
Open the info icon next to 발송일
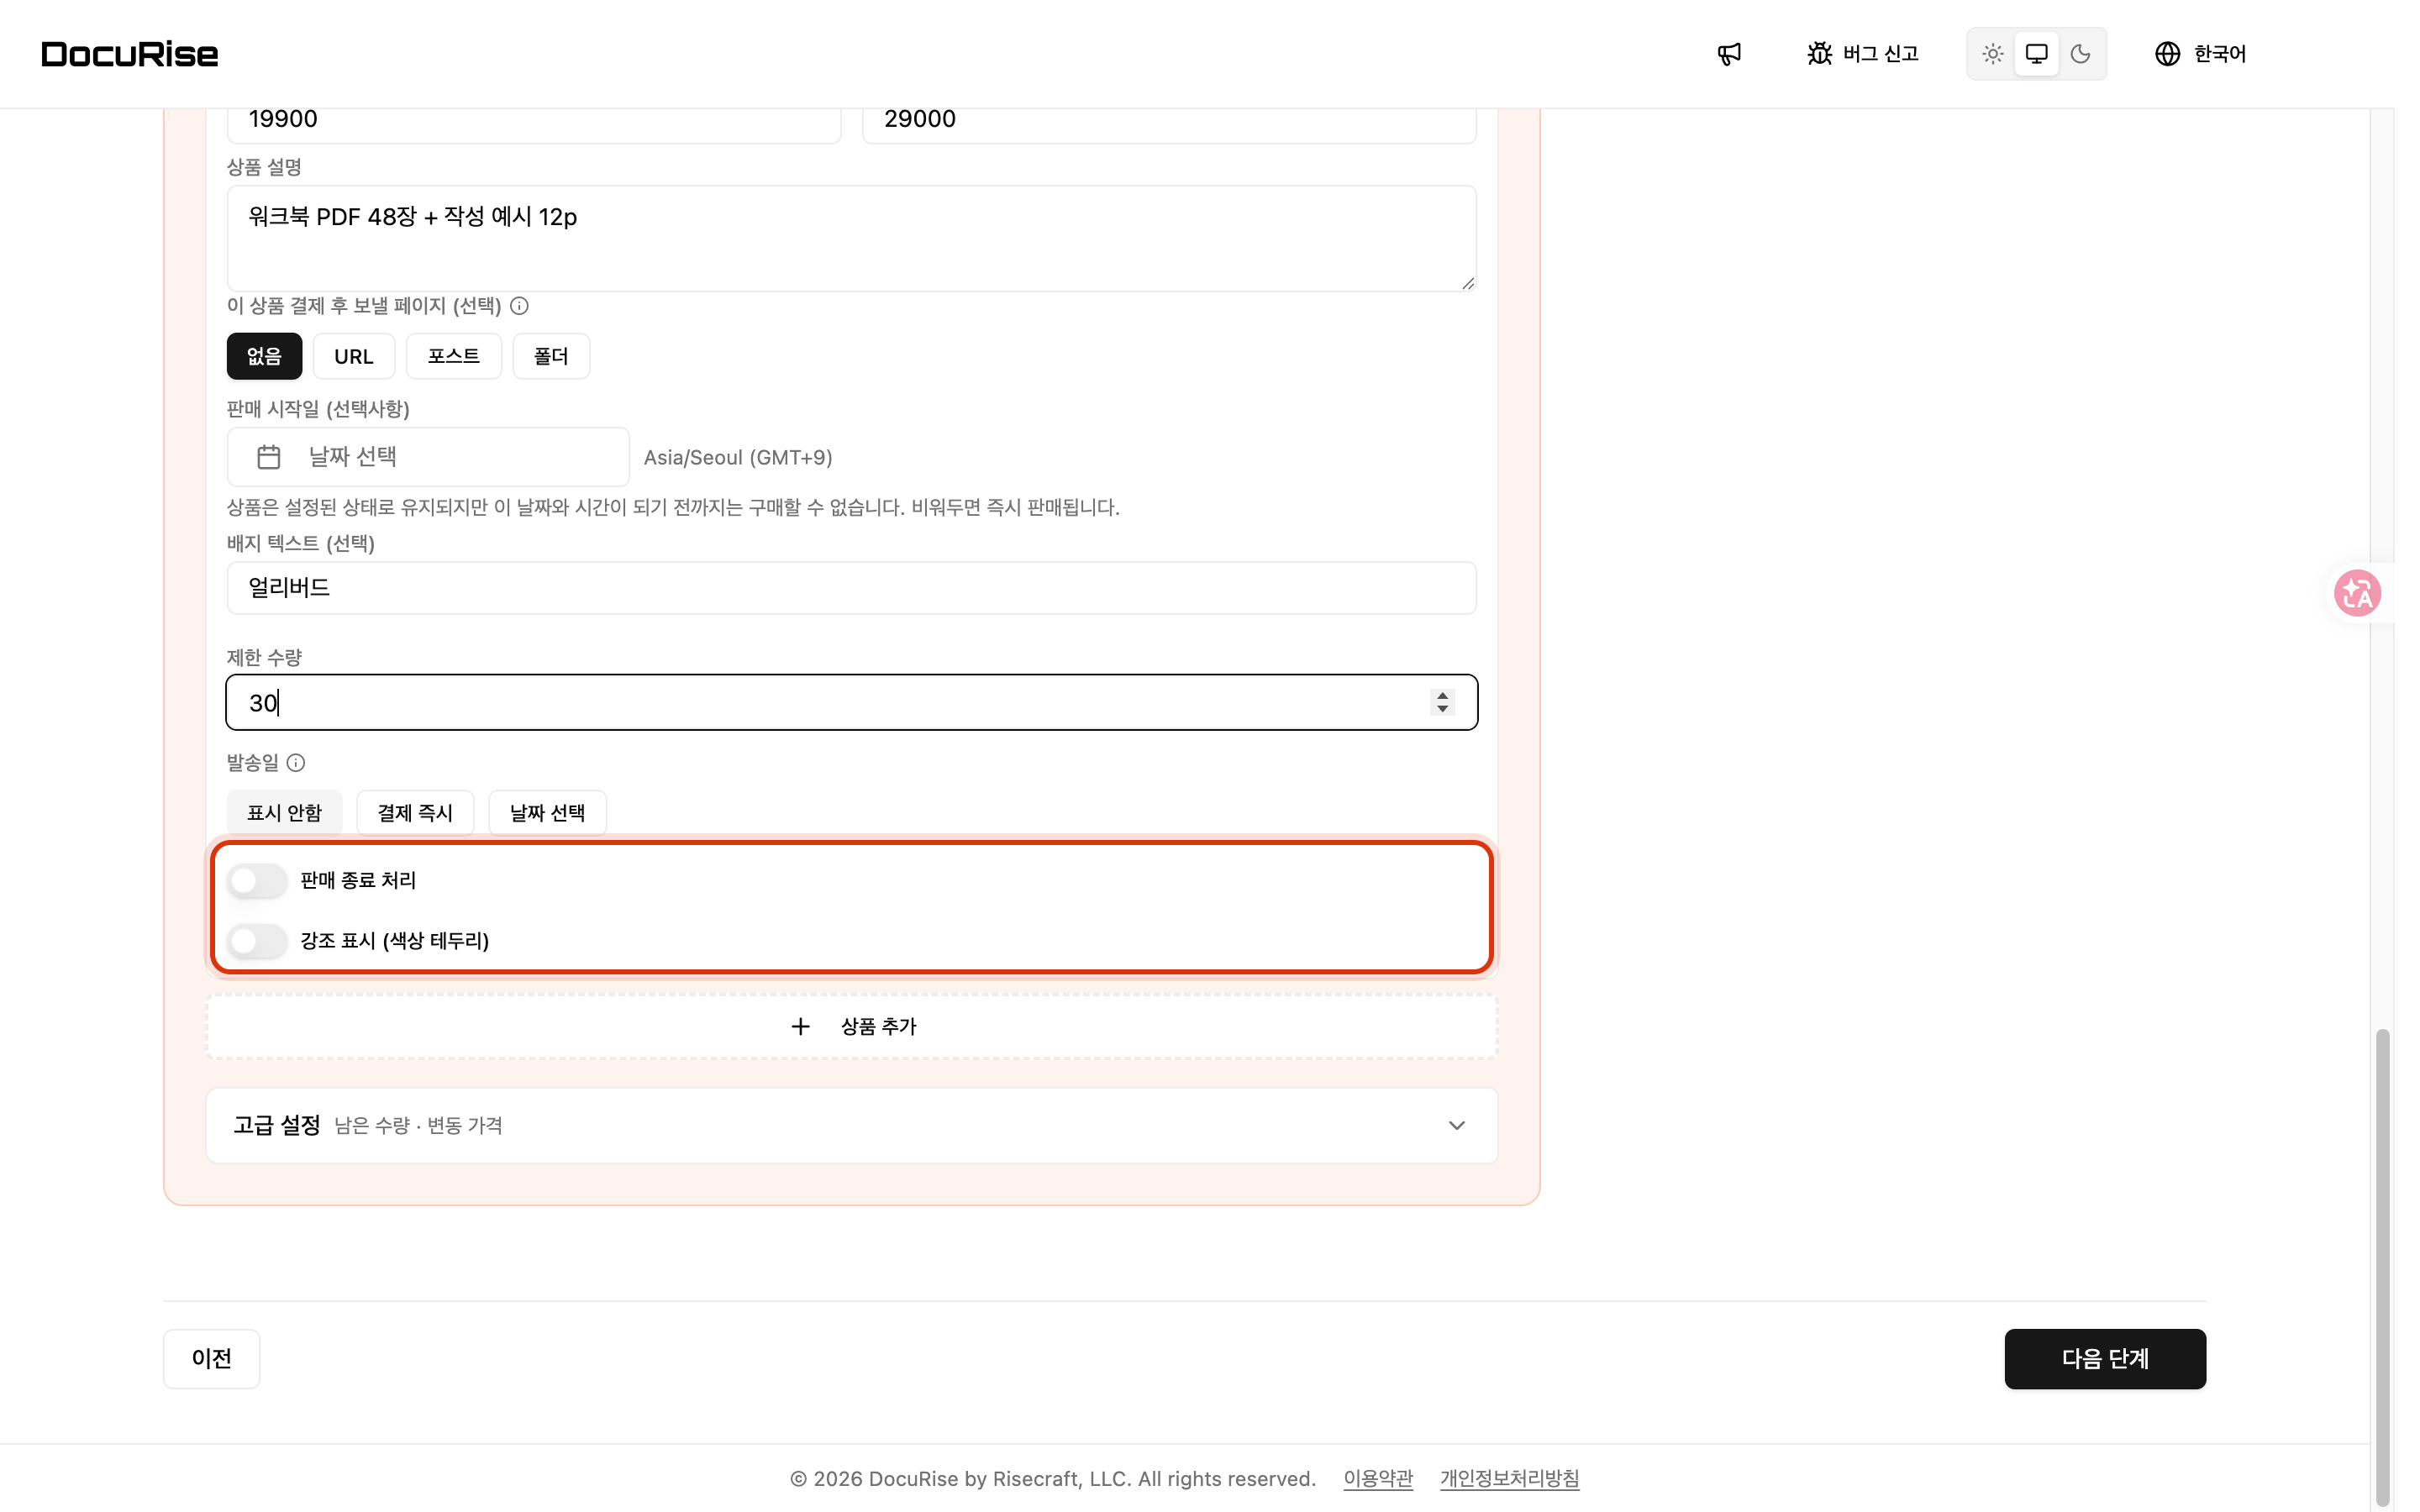[x=296, y=763]
